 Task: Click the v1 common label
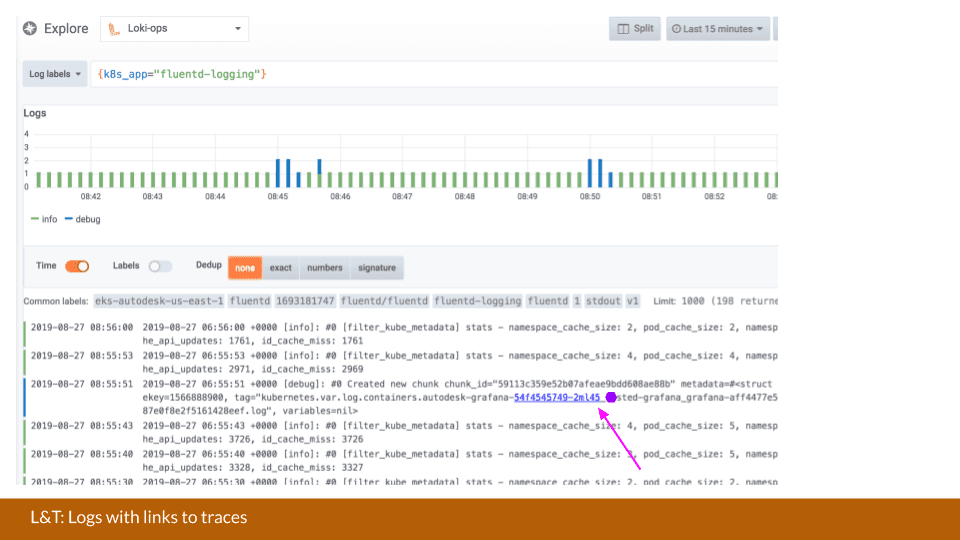(632, 301)
